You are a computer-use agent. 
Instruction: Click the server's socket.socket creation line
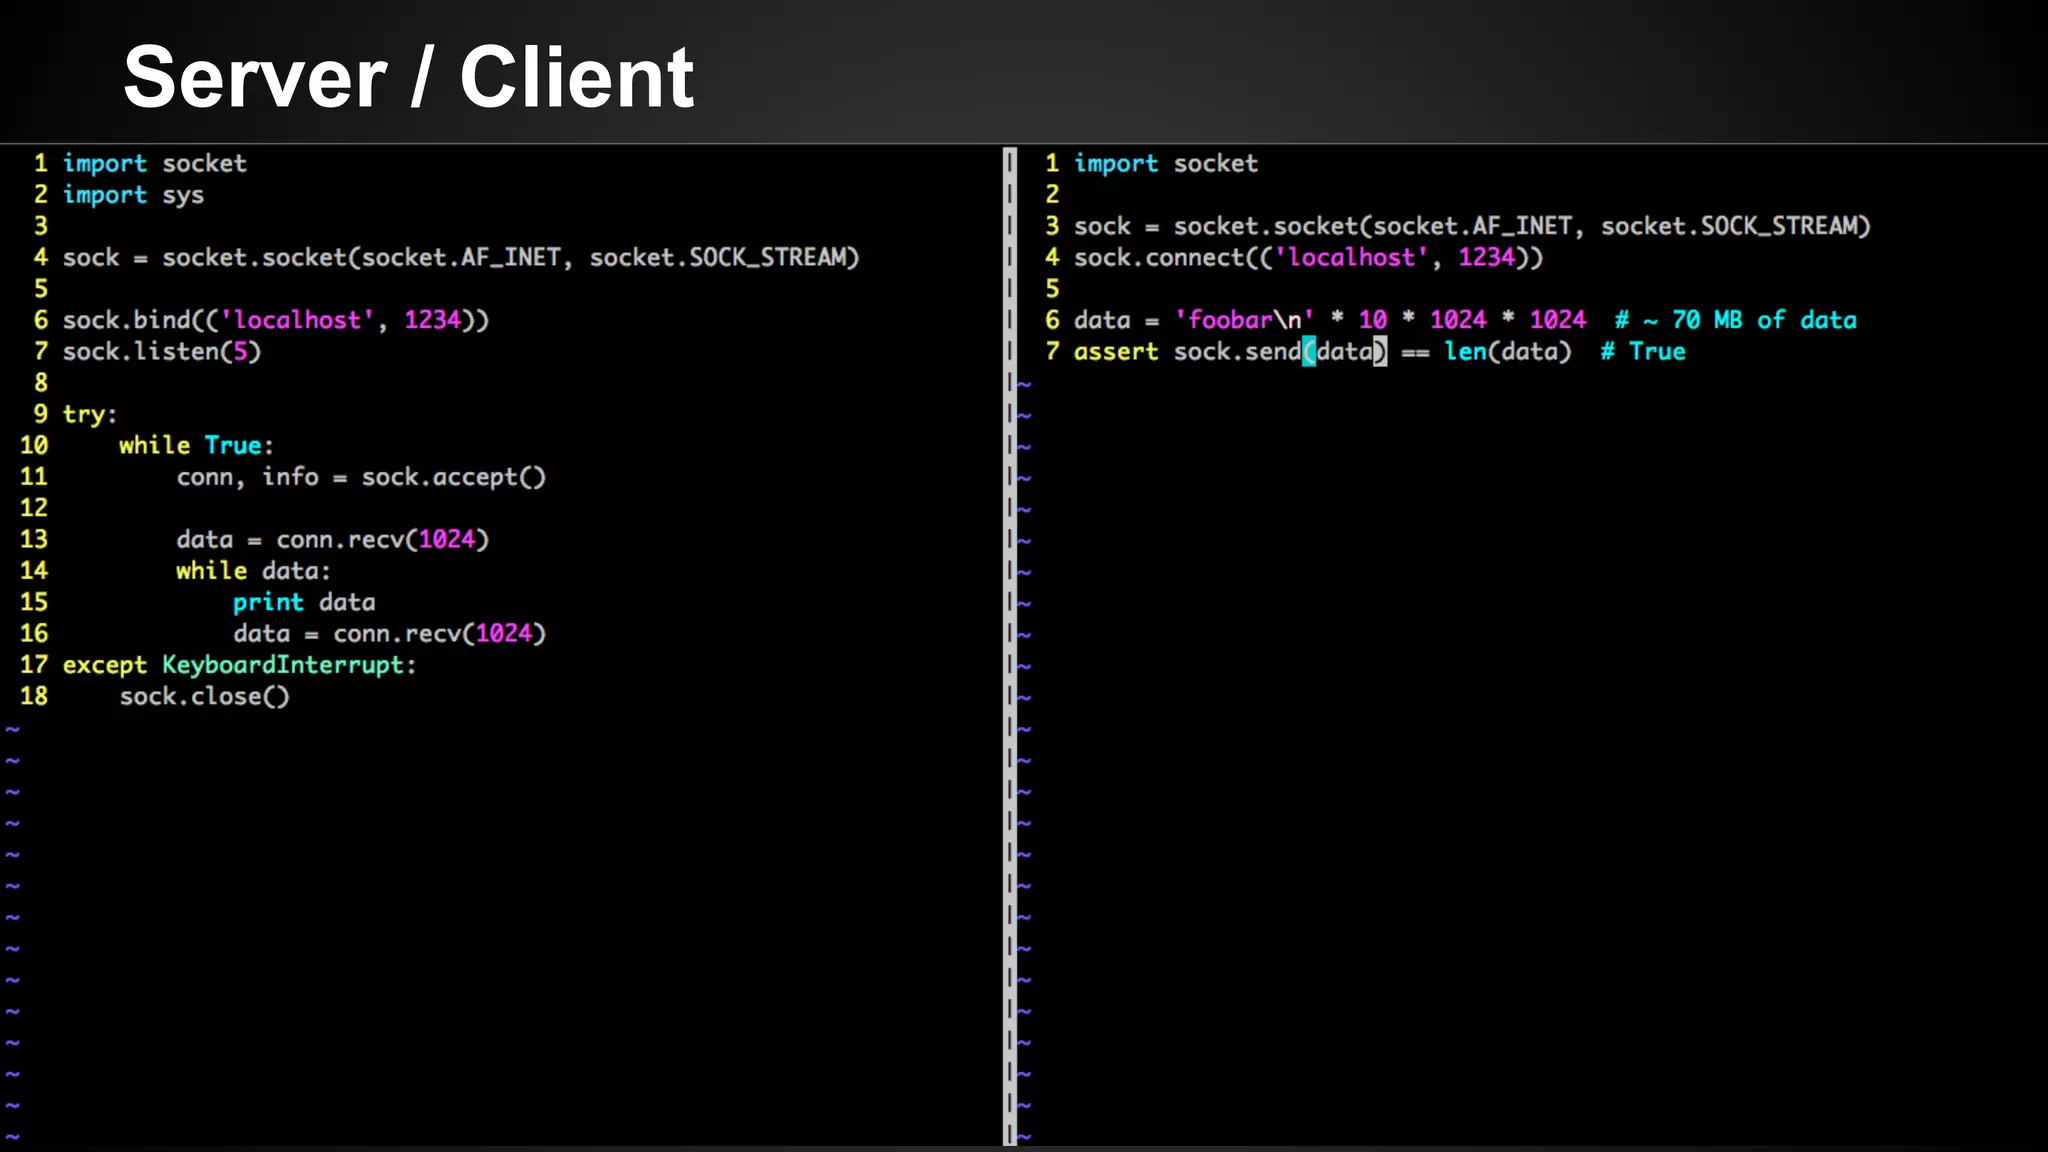tap(461, 257)
